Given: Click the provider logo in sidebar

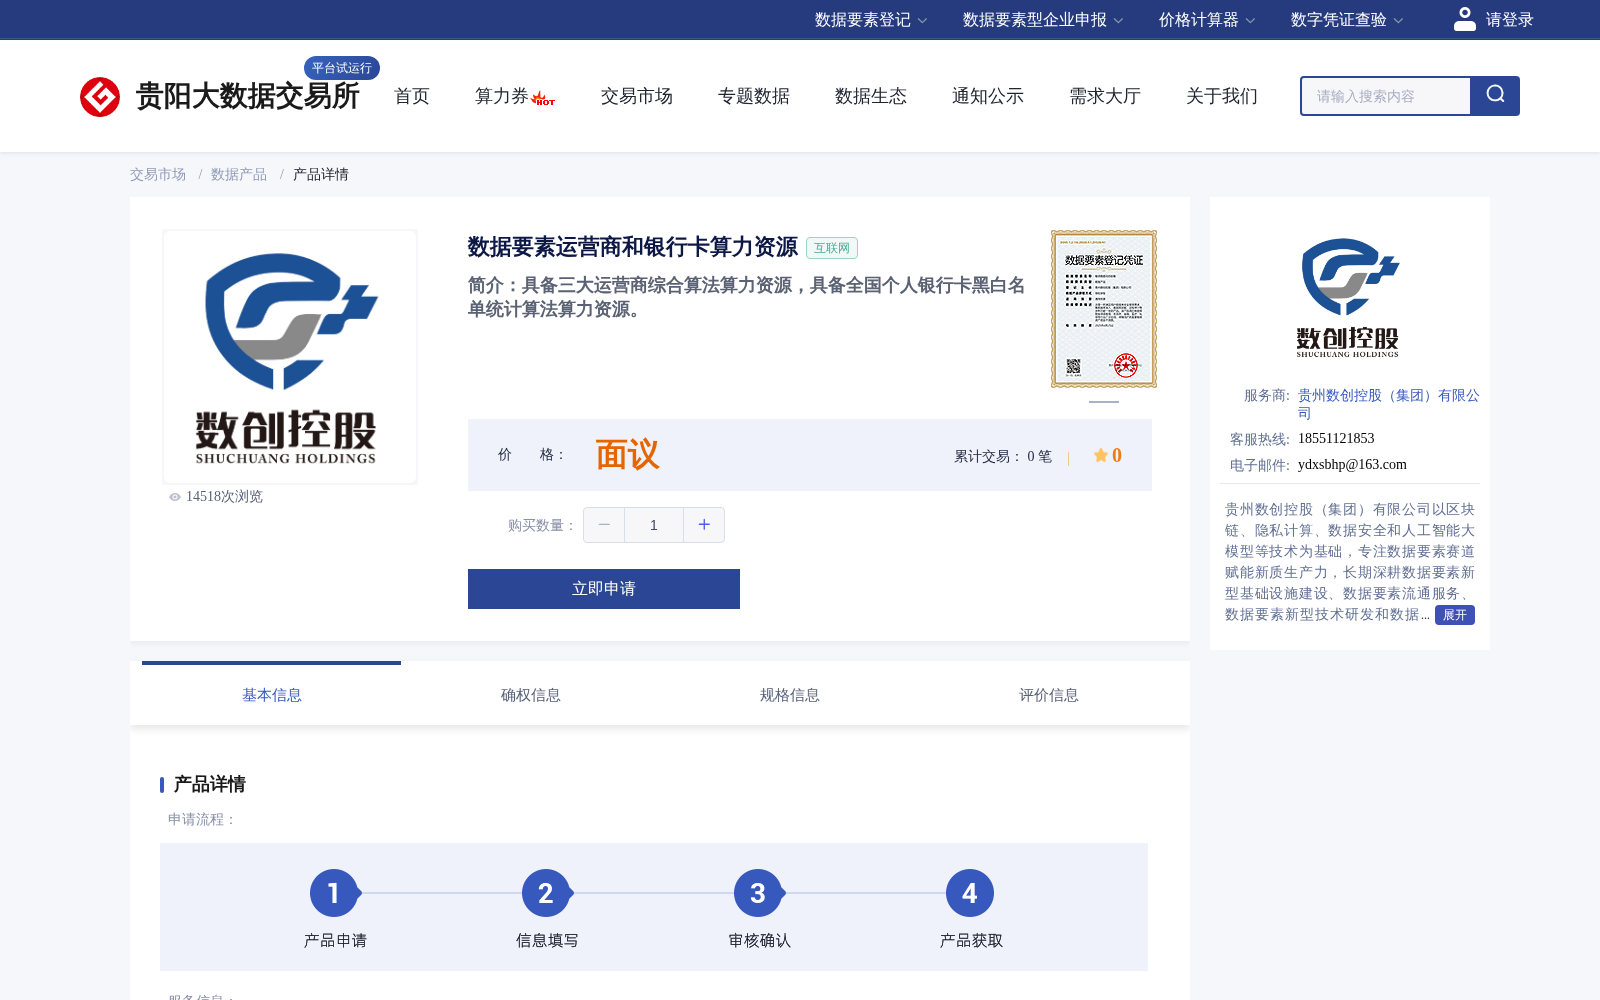Looking at the screenshot, I should click(1349, 297).
